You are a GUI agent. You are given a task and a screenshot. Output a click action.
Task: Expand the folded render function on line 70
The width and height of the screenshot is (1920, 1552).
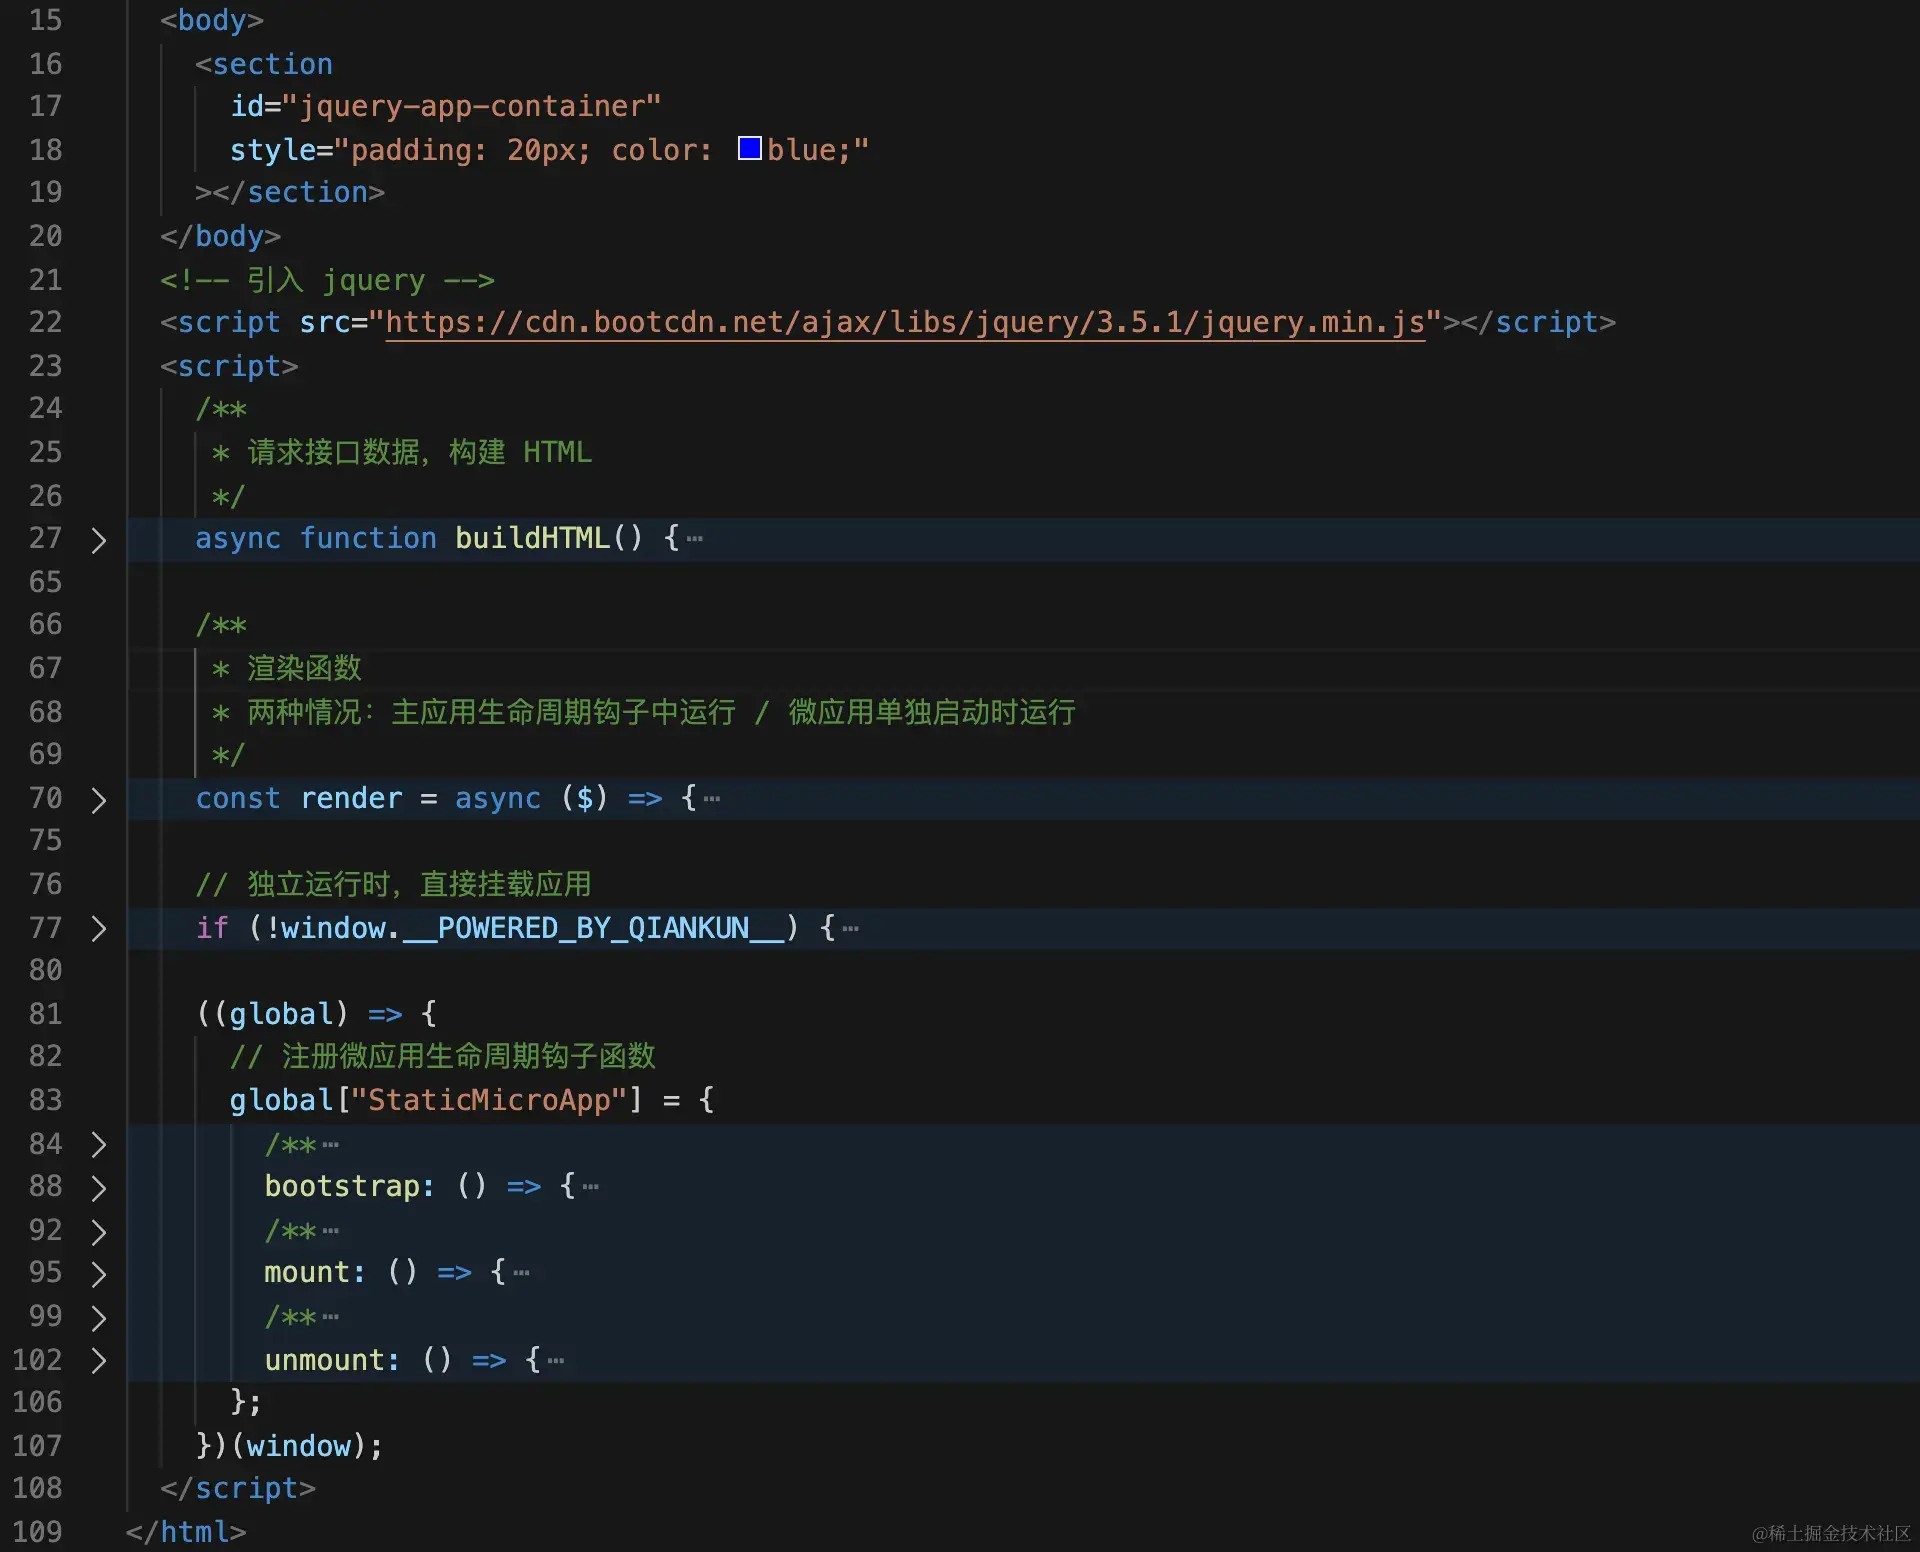98,799
